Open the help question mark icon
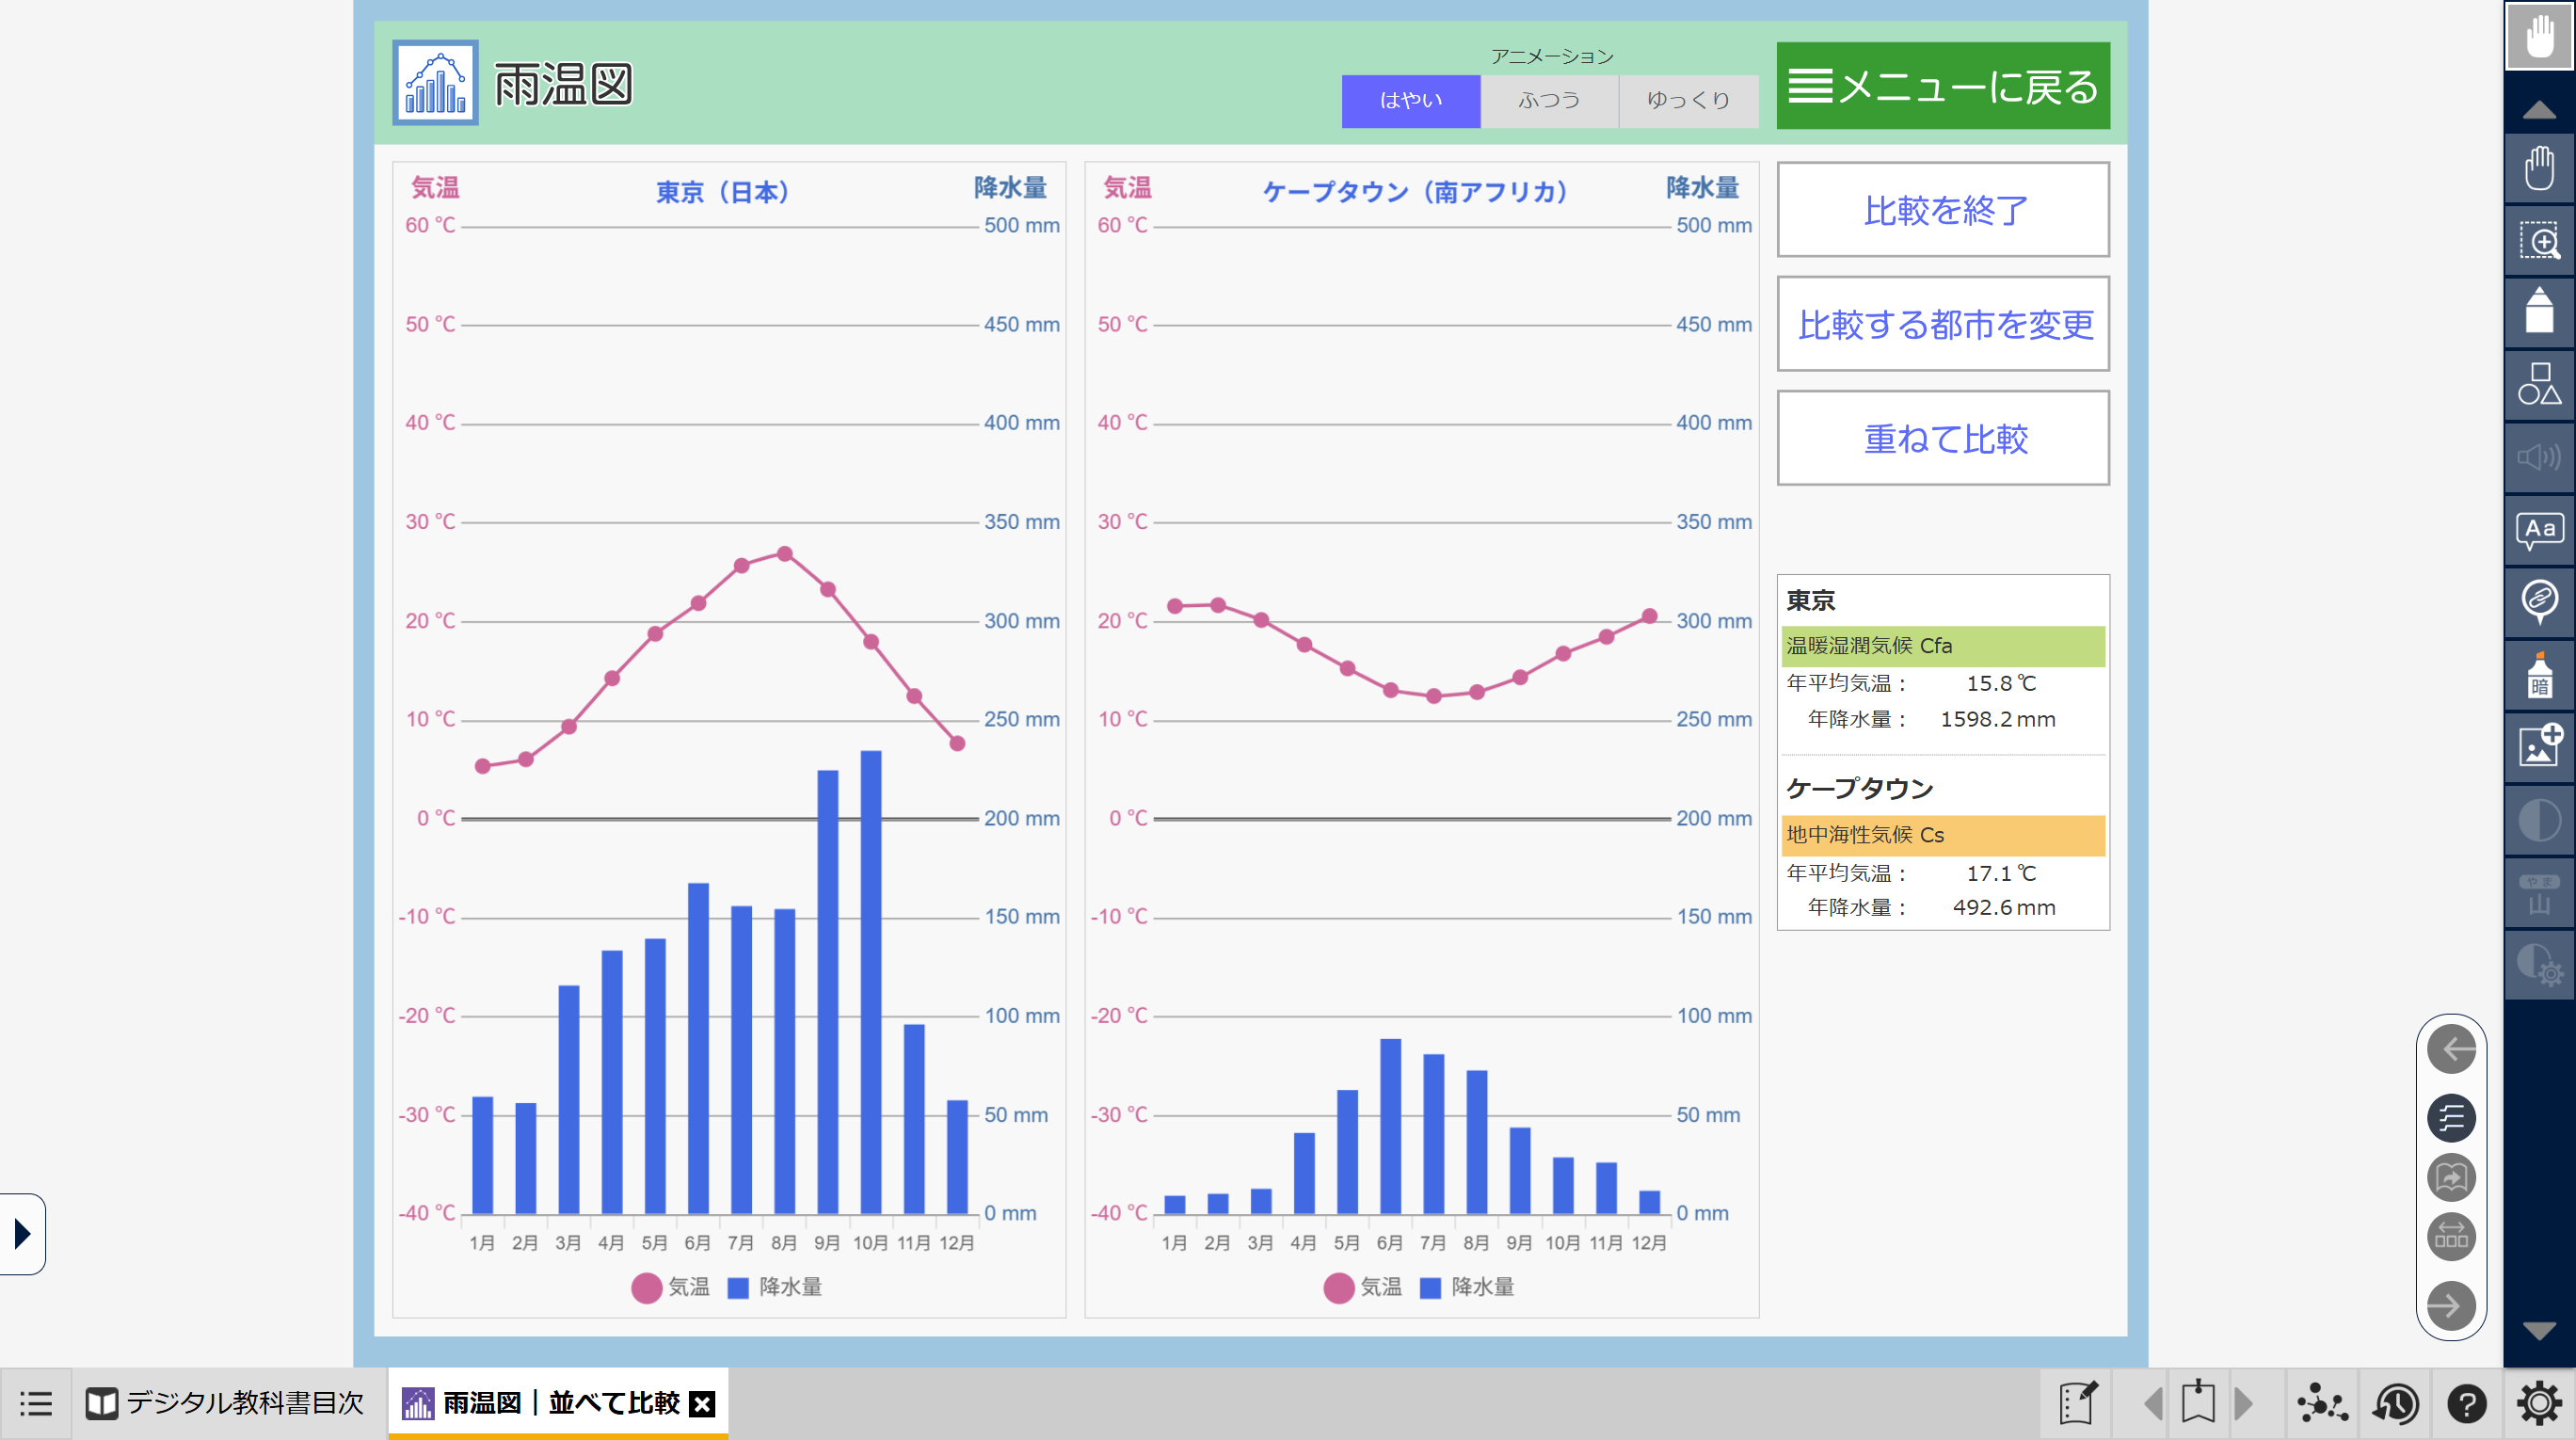The image size is (2576, 1440). pos(2466,1404)
